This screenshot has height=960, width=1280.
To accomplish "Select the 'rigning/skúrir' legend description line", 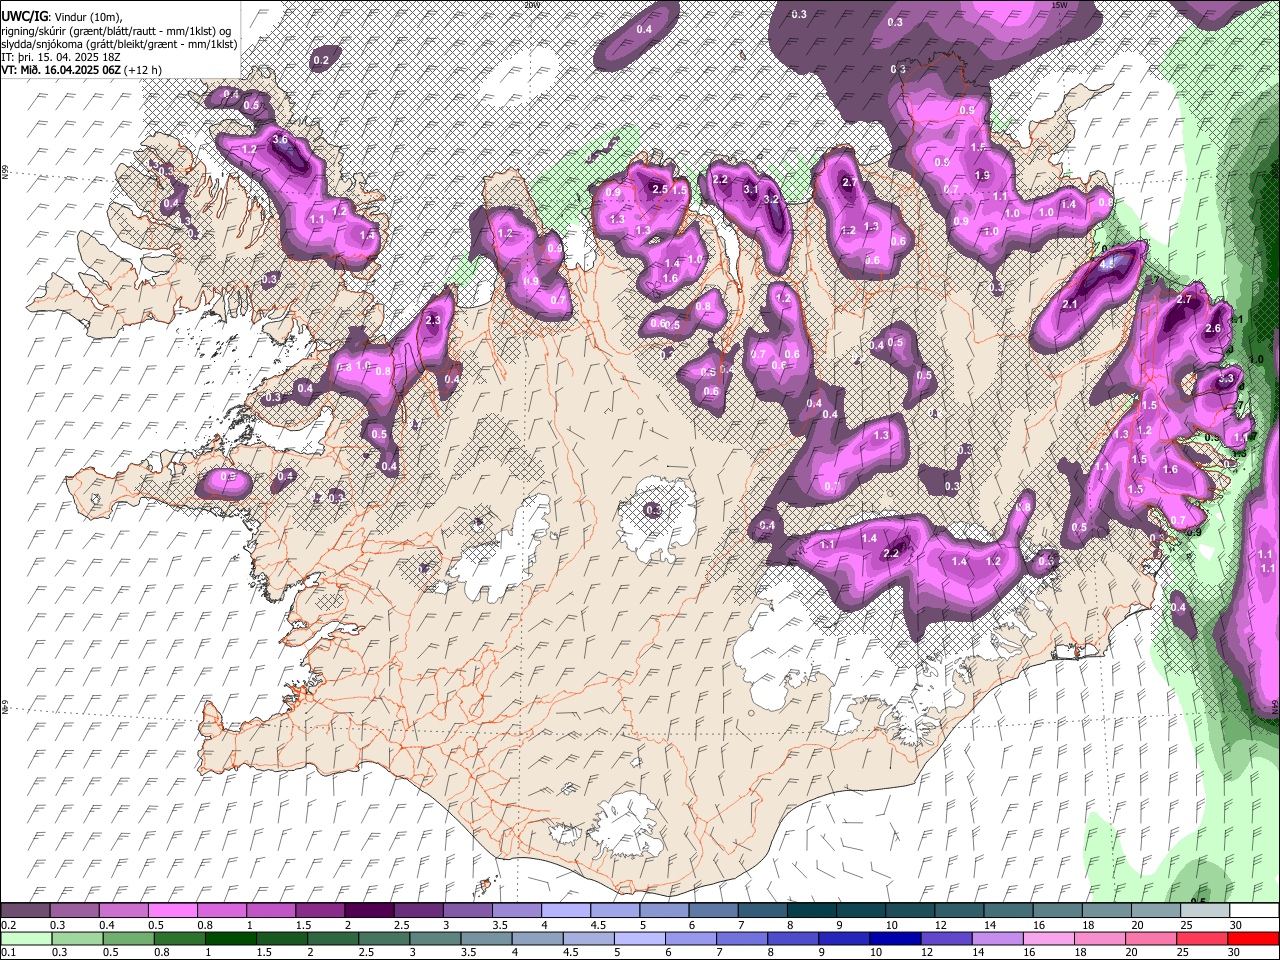I will 118,31.
